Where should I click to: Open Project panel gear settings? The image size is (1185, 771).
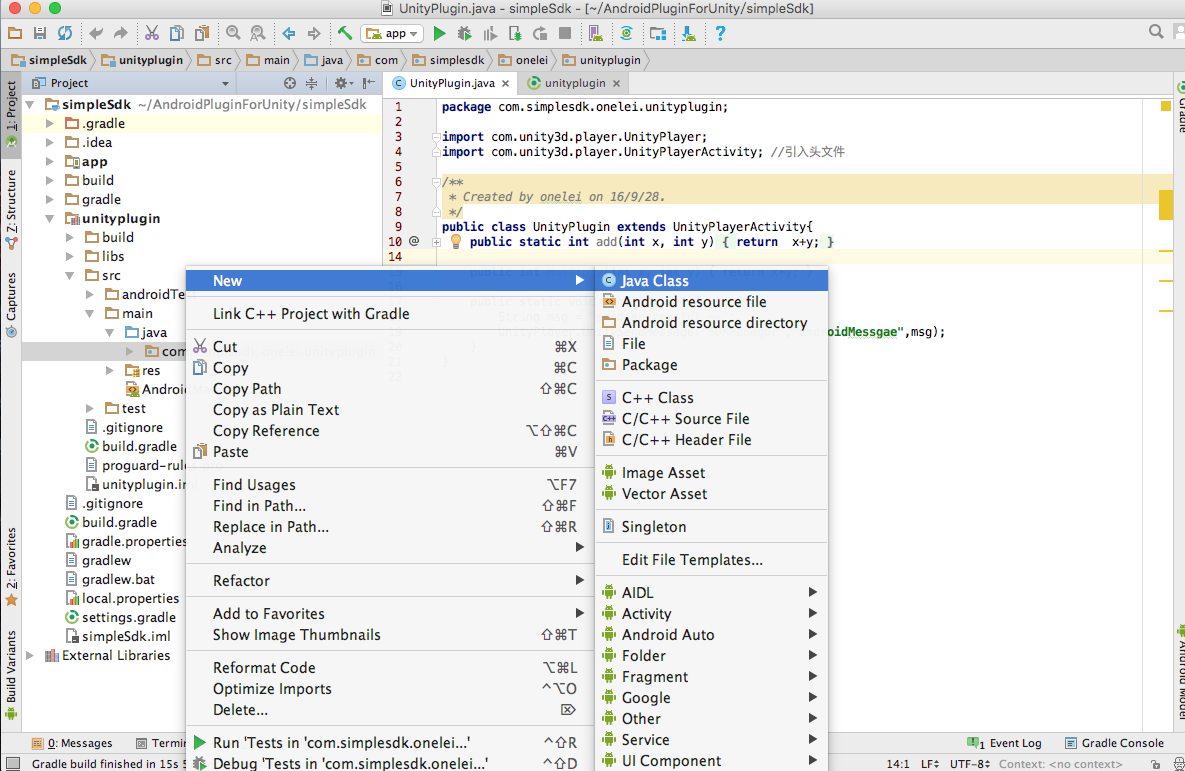(343, 83)
